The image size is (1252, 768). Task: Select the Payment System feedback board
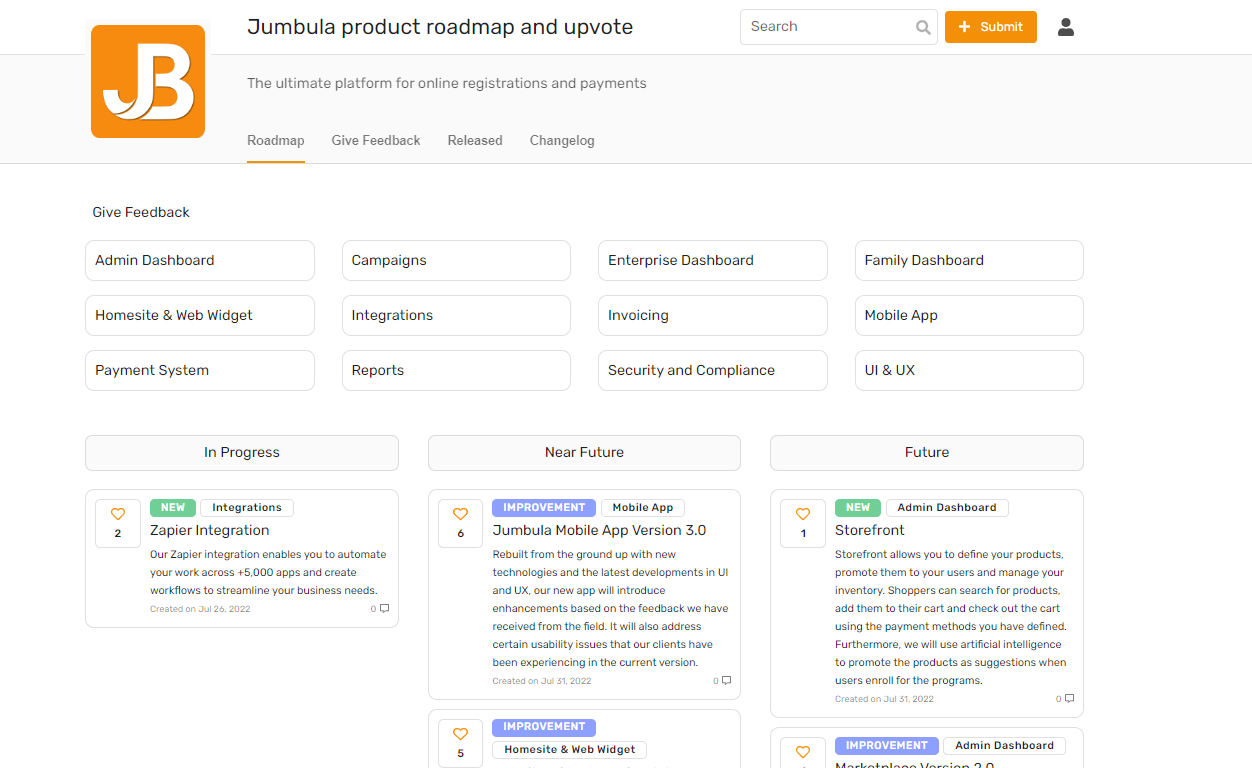tap(200, 370)
